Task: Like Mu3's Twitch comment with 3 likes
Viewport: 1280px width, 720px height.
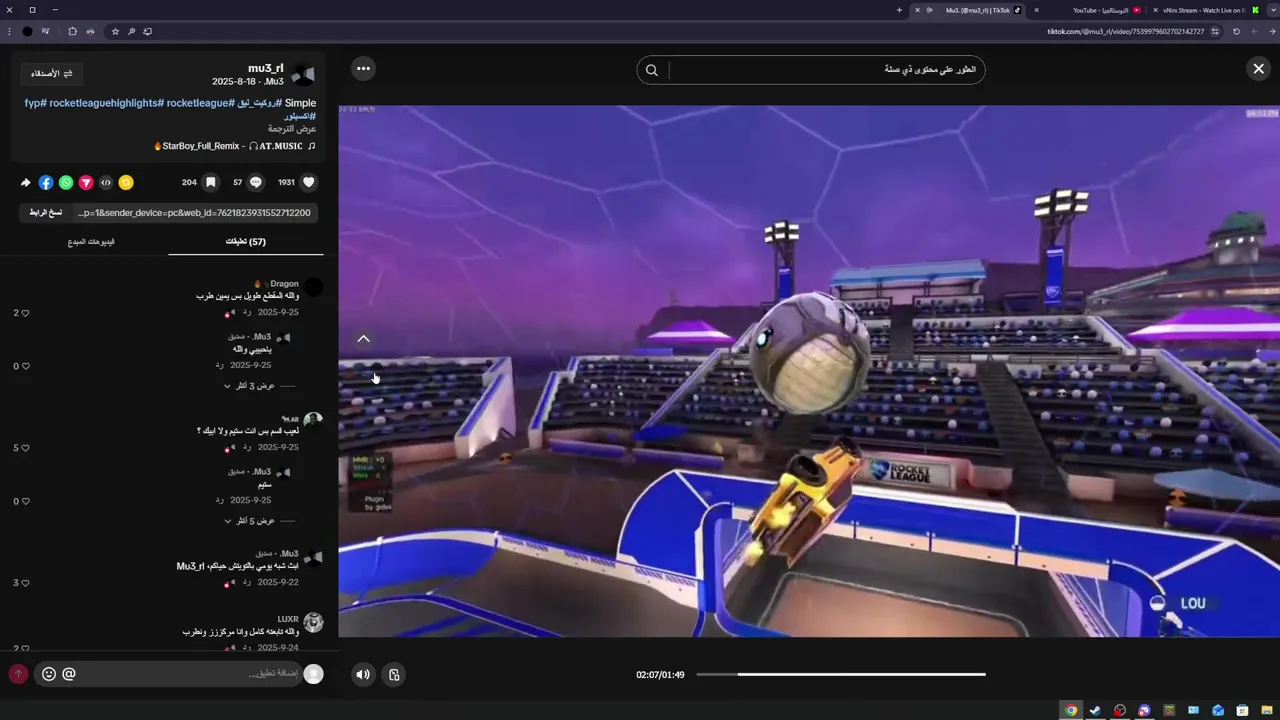Action: pos(25,582)
